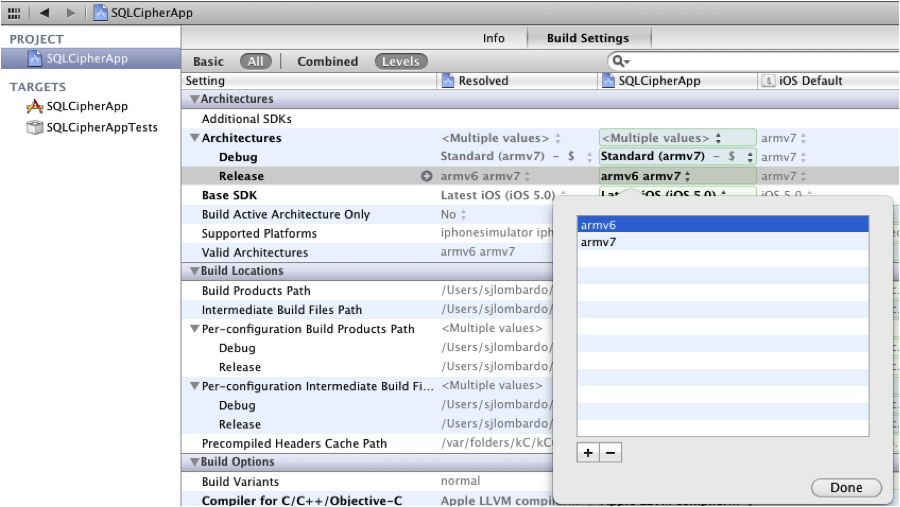The height and width of the screenshot is (507, 900).
Task: Click Debug under Architectures
Action: [x=238, y=157]
